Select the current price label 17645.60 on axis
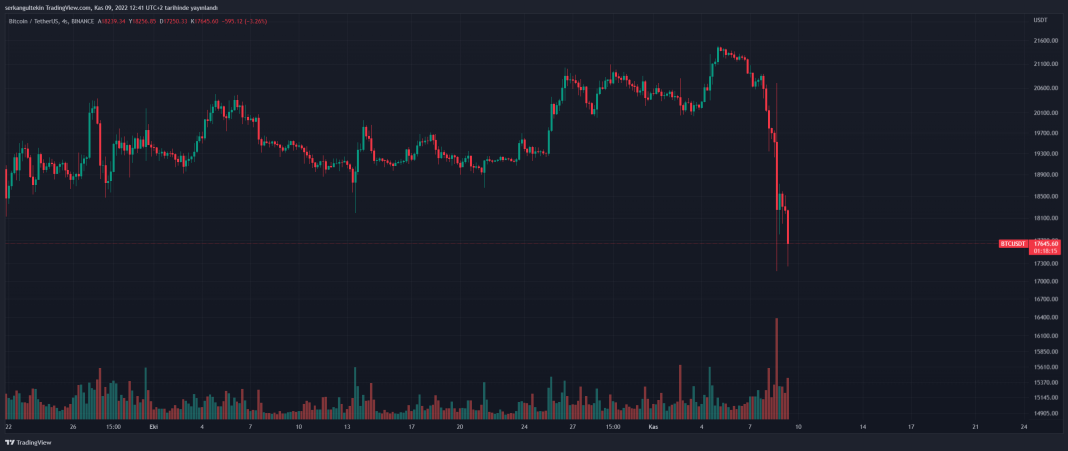 tap(1046, 243)
